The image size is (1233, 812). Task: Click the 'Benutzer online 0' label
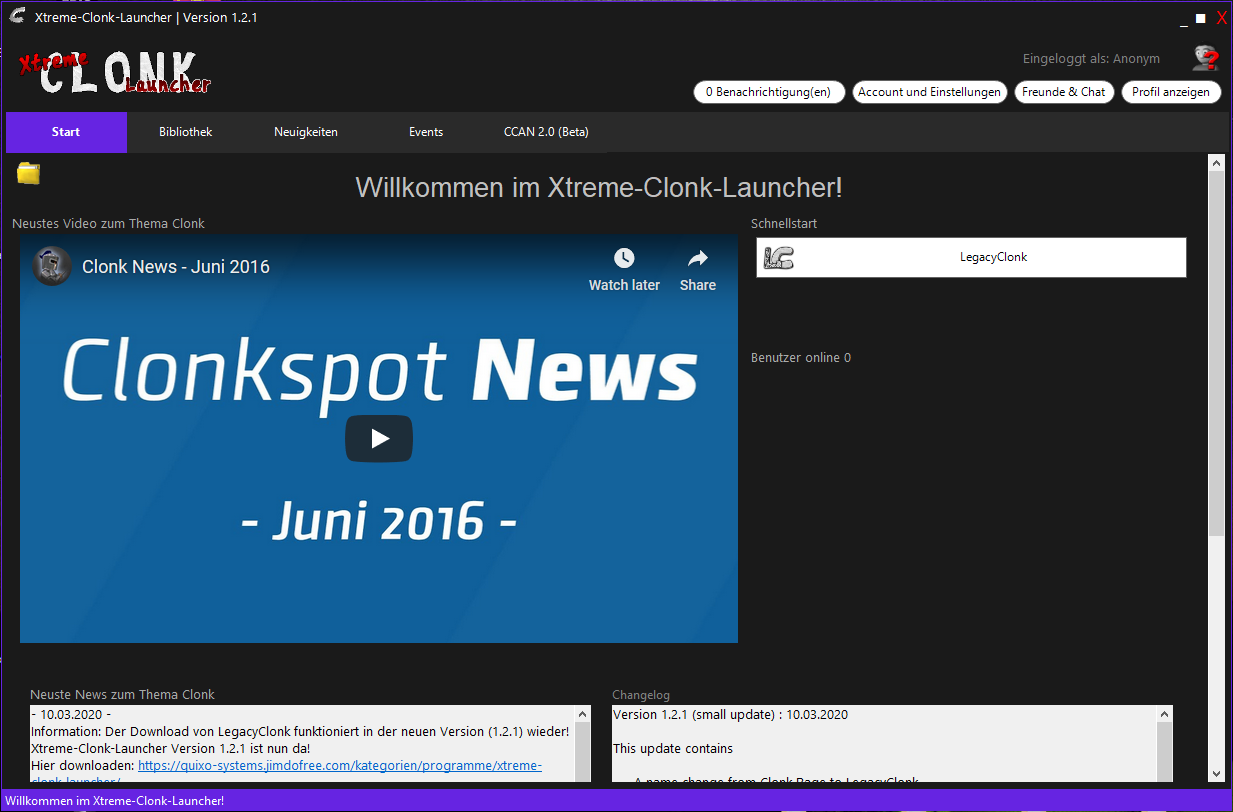click(x=801, y=358)
